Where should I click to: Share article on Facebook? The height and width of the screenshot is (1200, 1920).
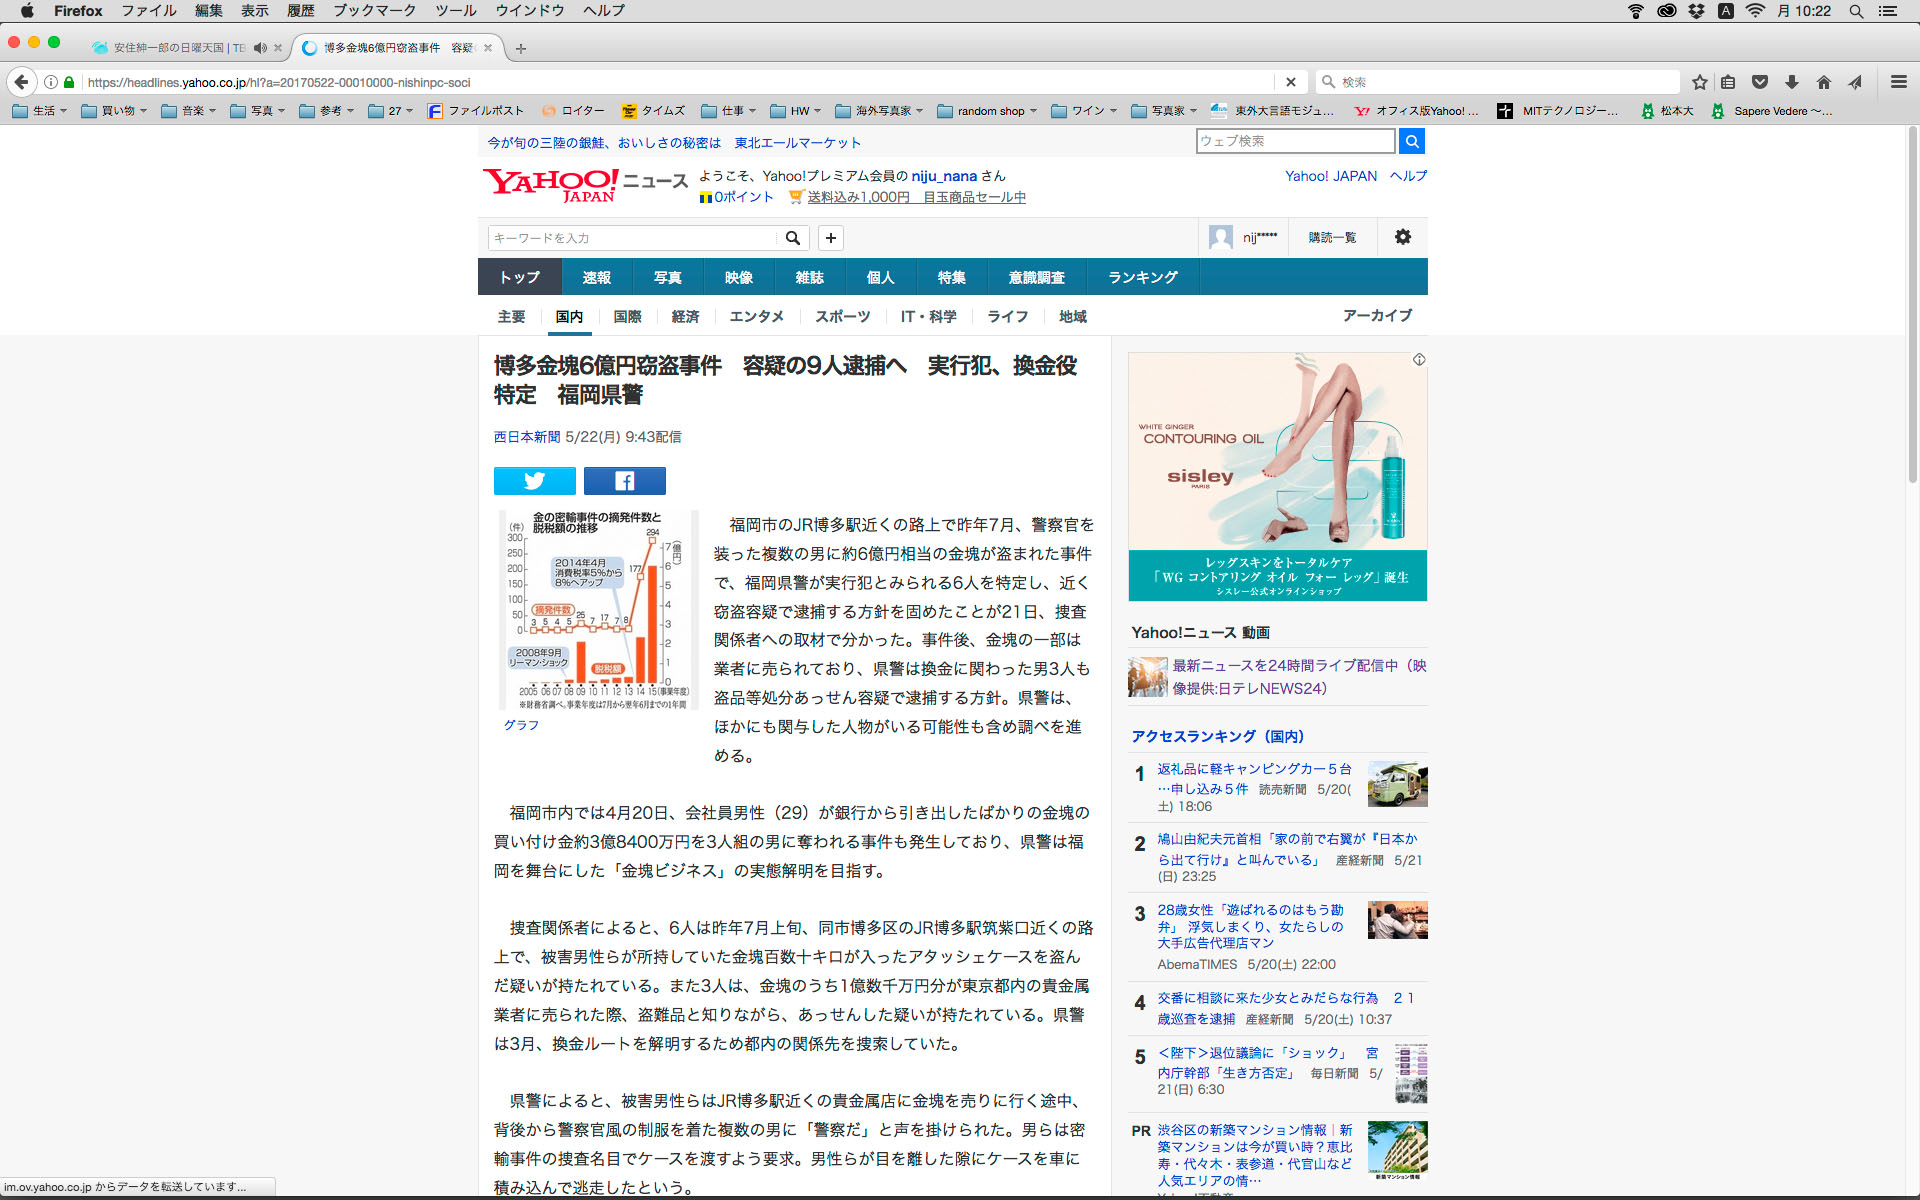click(624, 481)
